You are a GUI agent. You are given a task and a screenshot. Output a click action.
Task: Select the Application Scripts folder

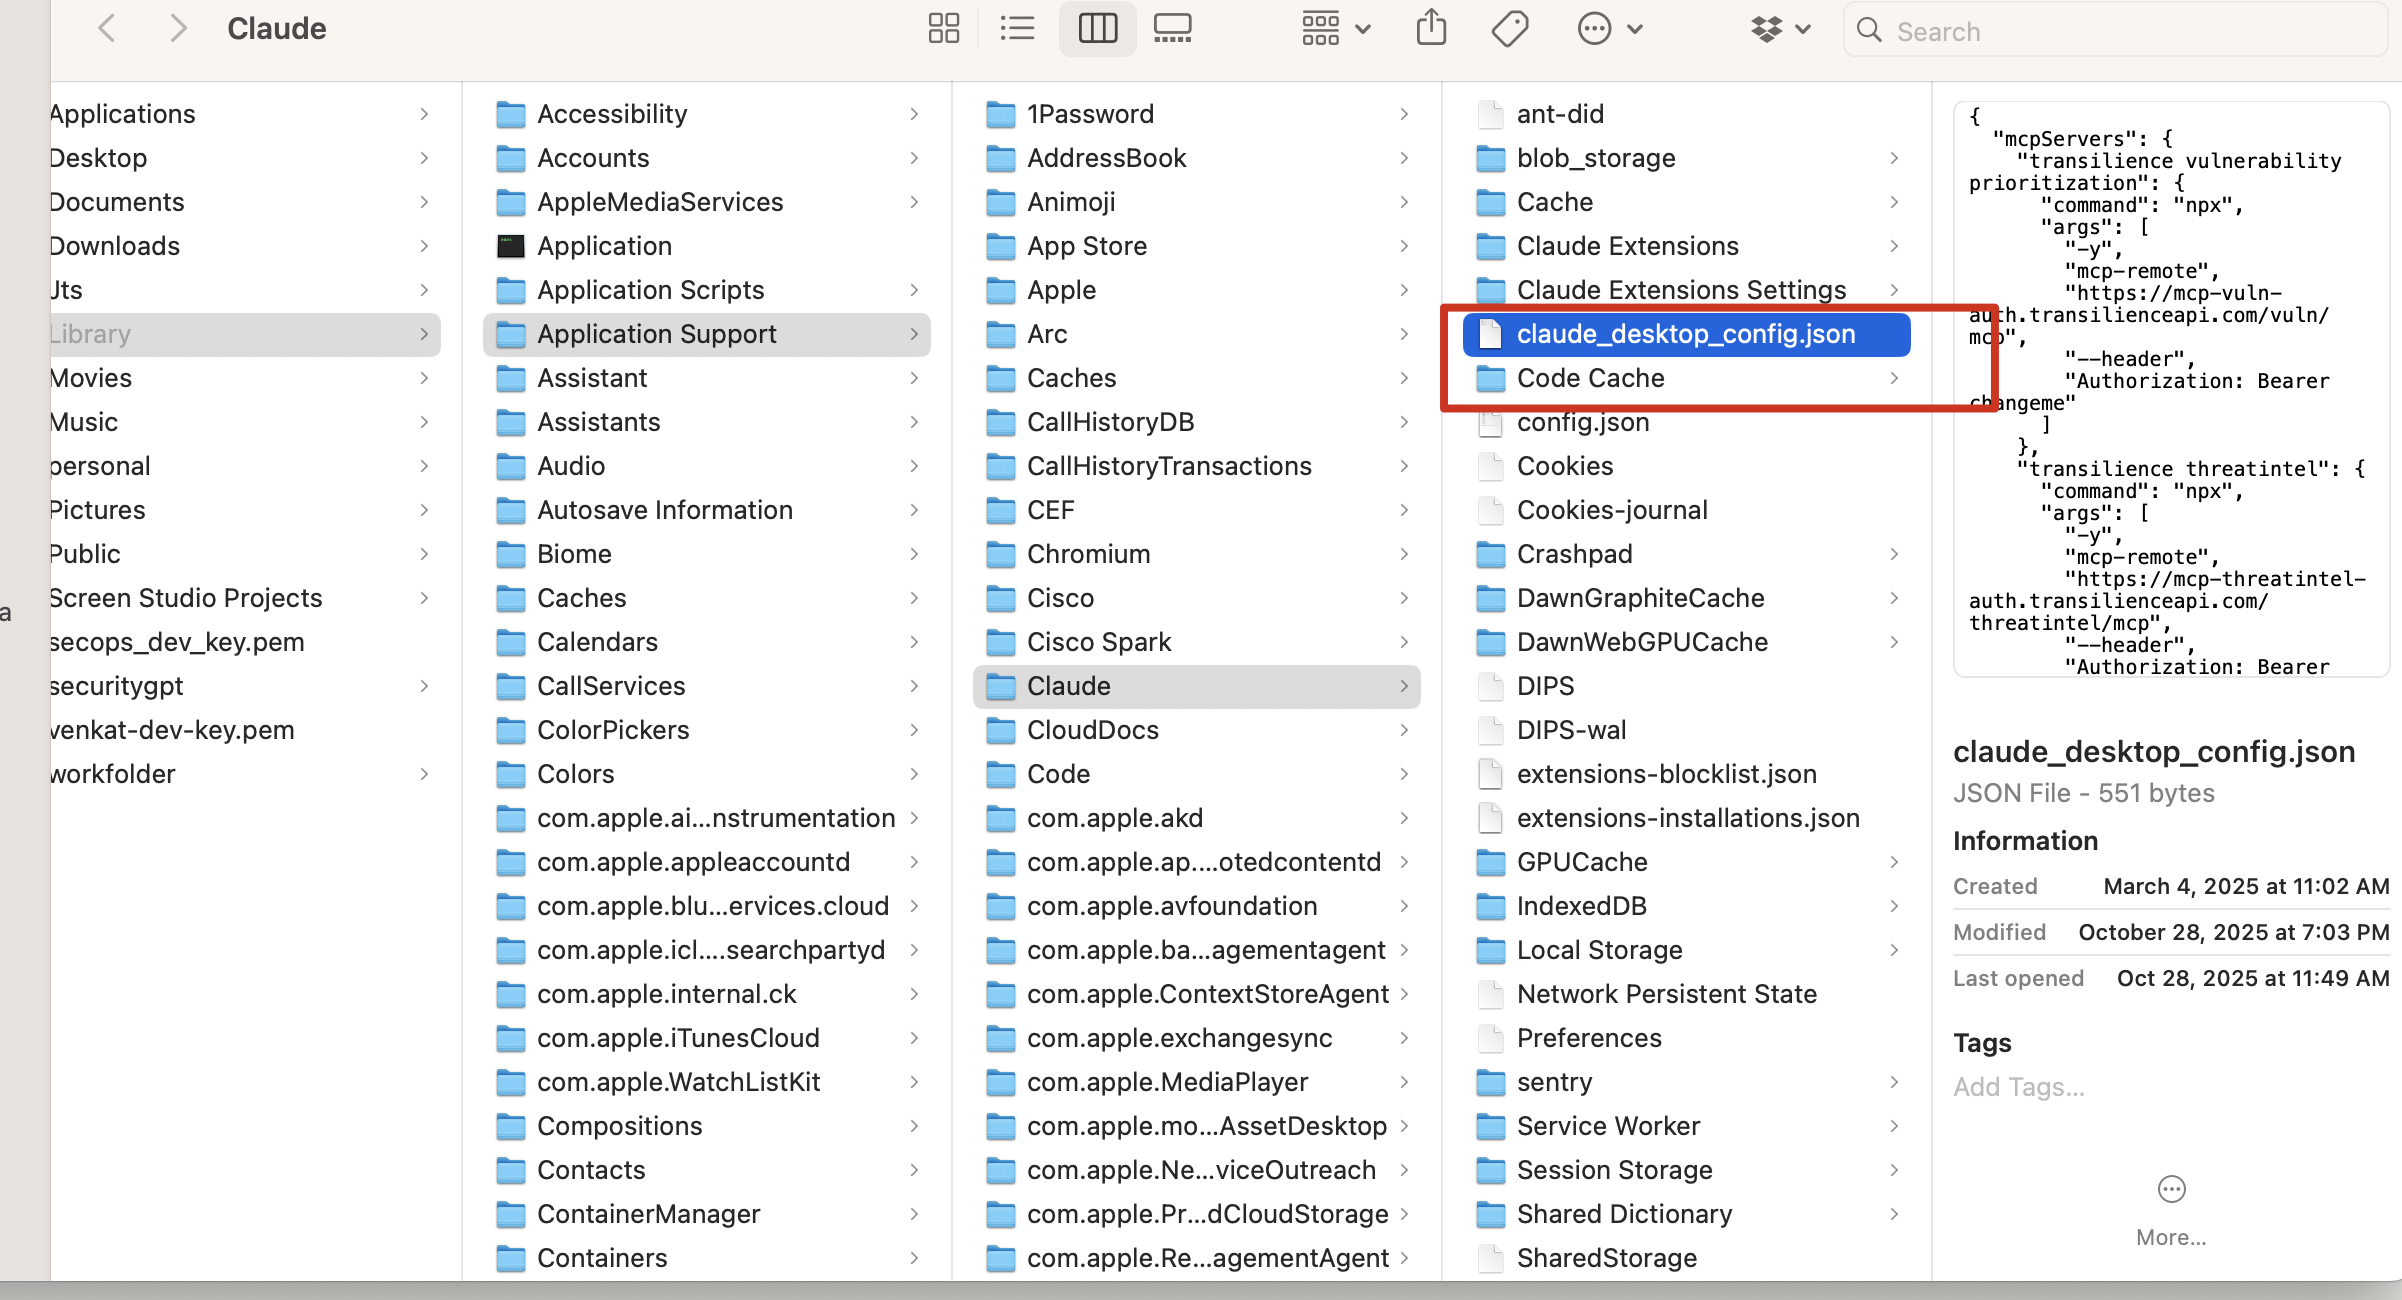point(650,290)
